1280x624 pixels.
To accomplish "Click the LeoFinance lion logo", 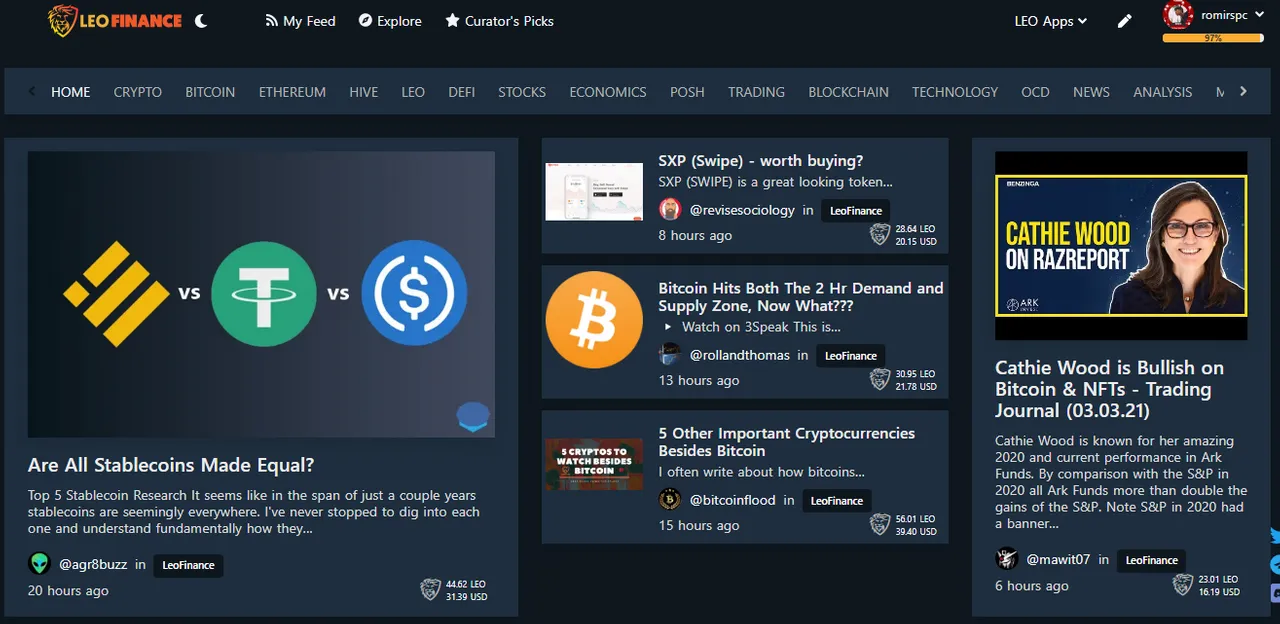I will click(115, 20).
